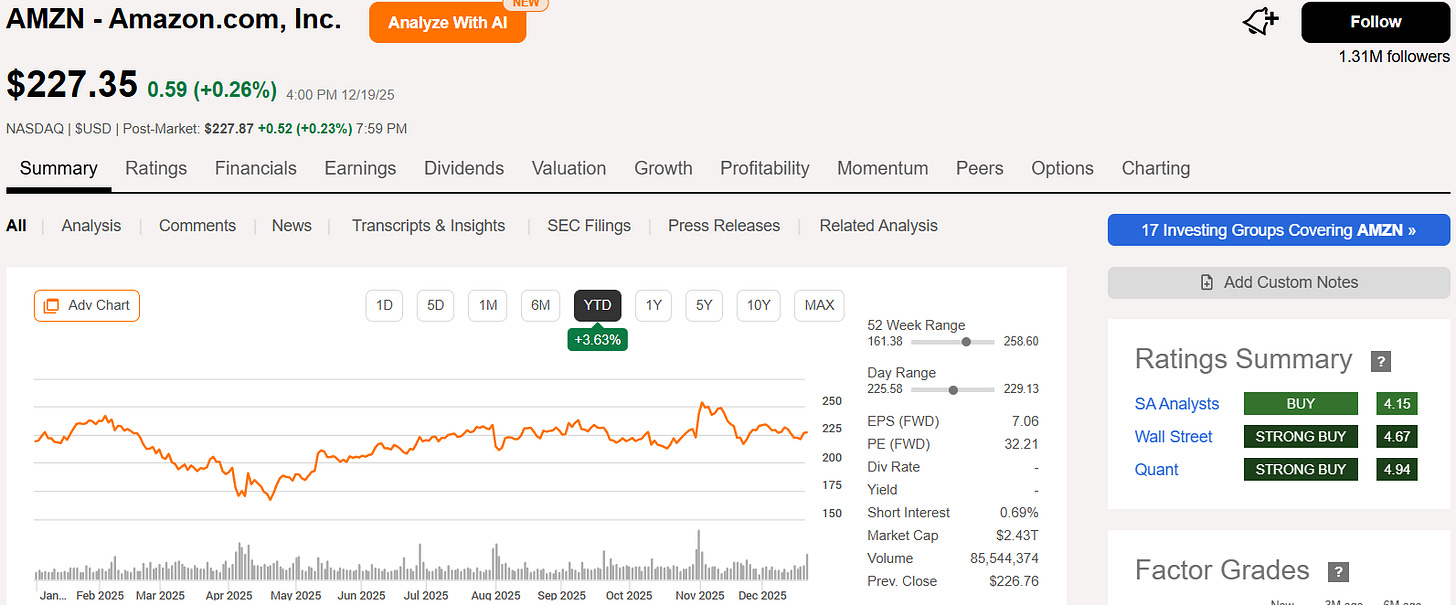Go to the Options tab
This screenshot has width=1456, height=605.
(1063, 168)
